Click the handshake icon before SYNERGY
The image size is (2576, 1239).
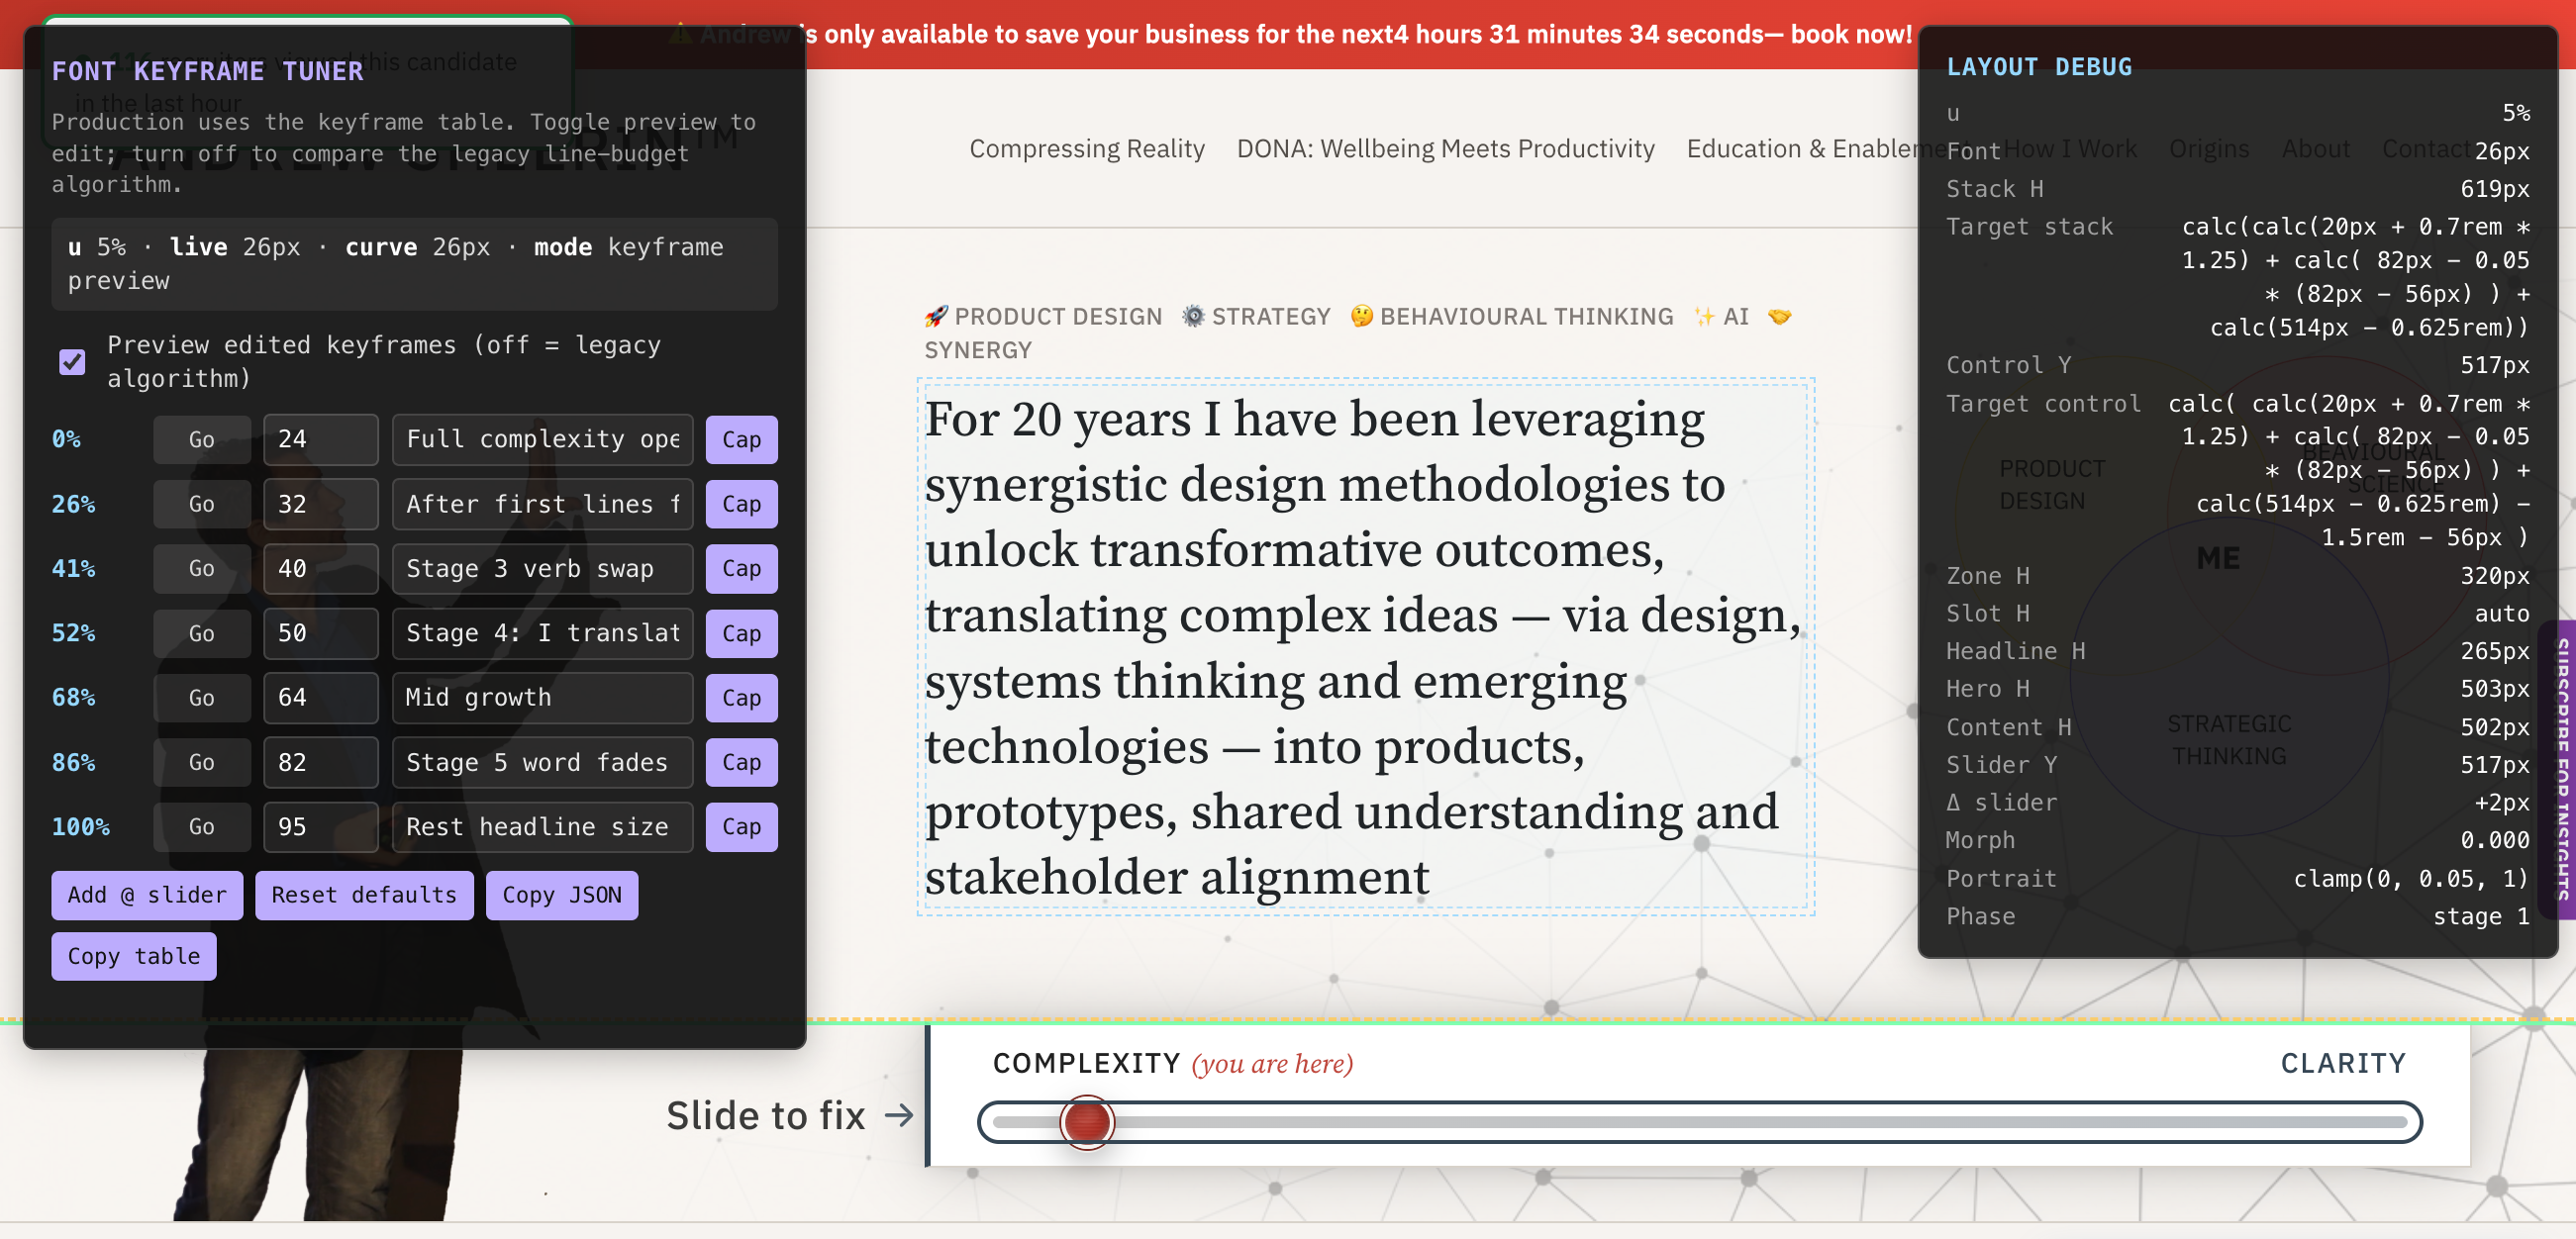tap(1780, 317)
